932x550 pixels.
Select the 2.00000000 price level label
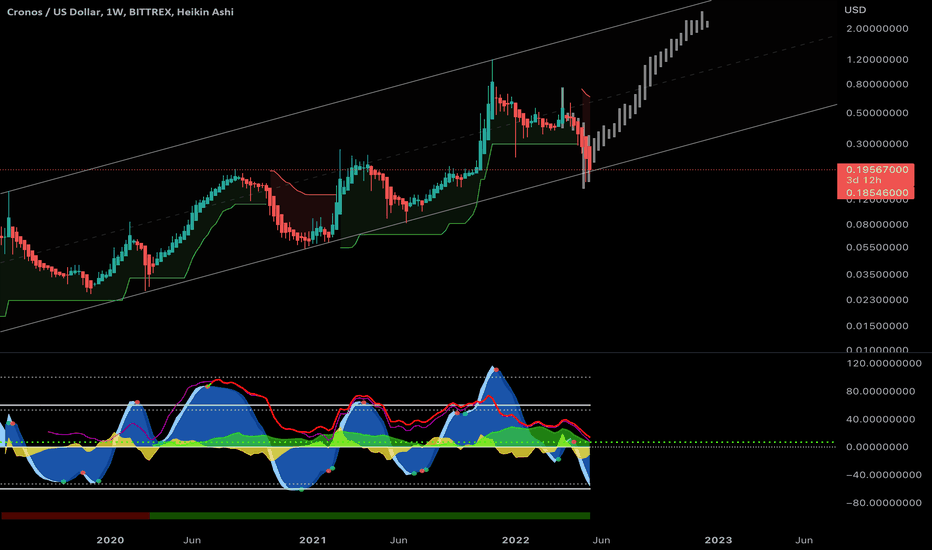[877, 29]
